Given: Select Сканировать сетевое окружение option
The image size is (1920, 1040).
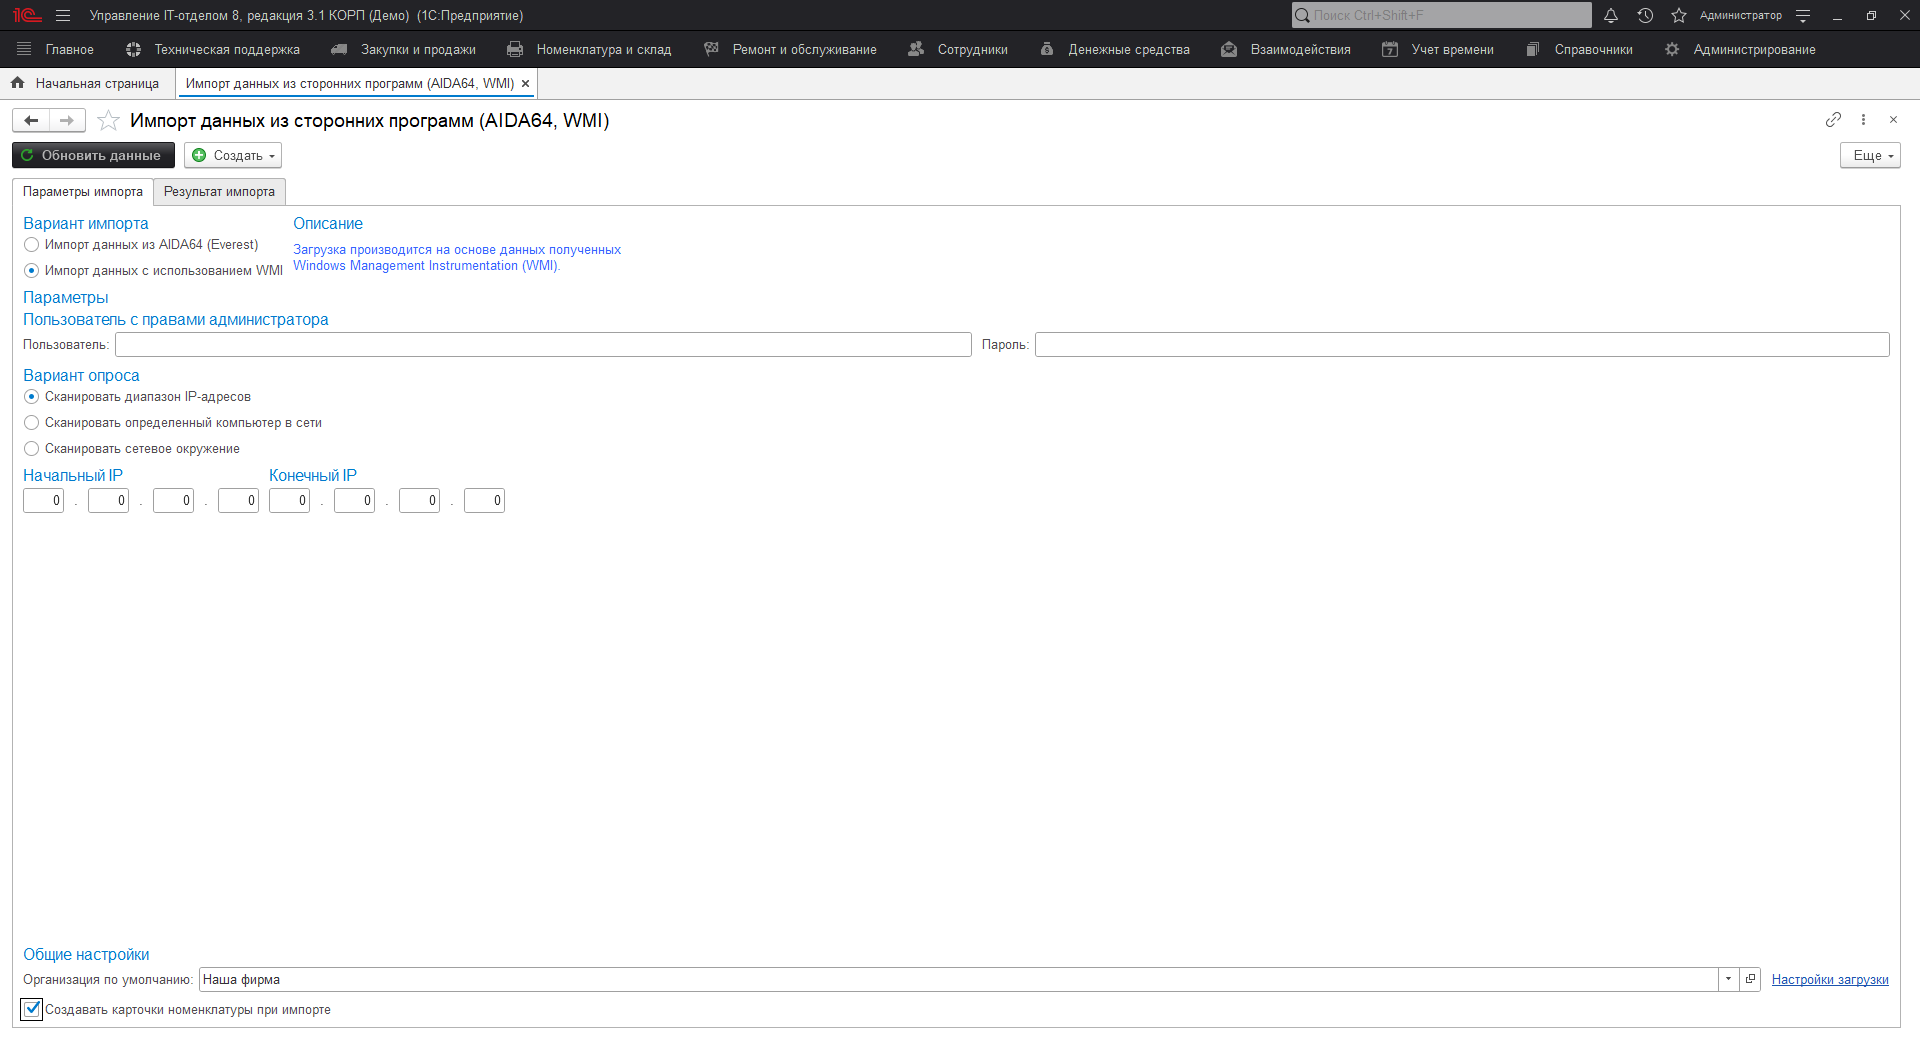Looking at the screenshot, I should tap(32, 449).
